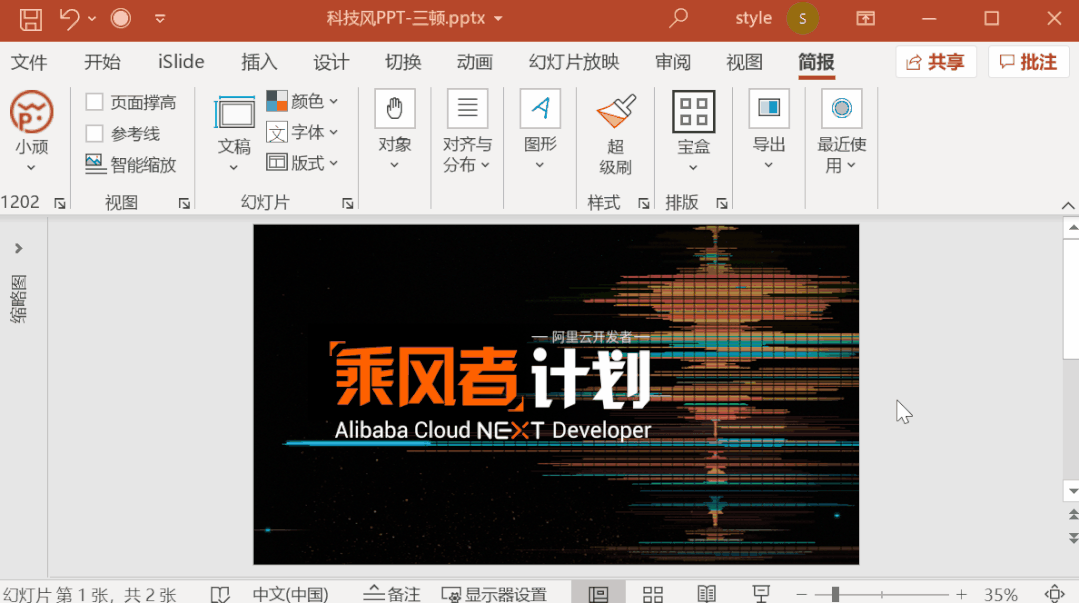Open the 颜色 color dropdown

coord(303,101)
